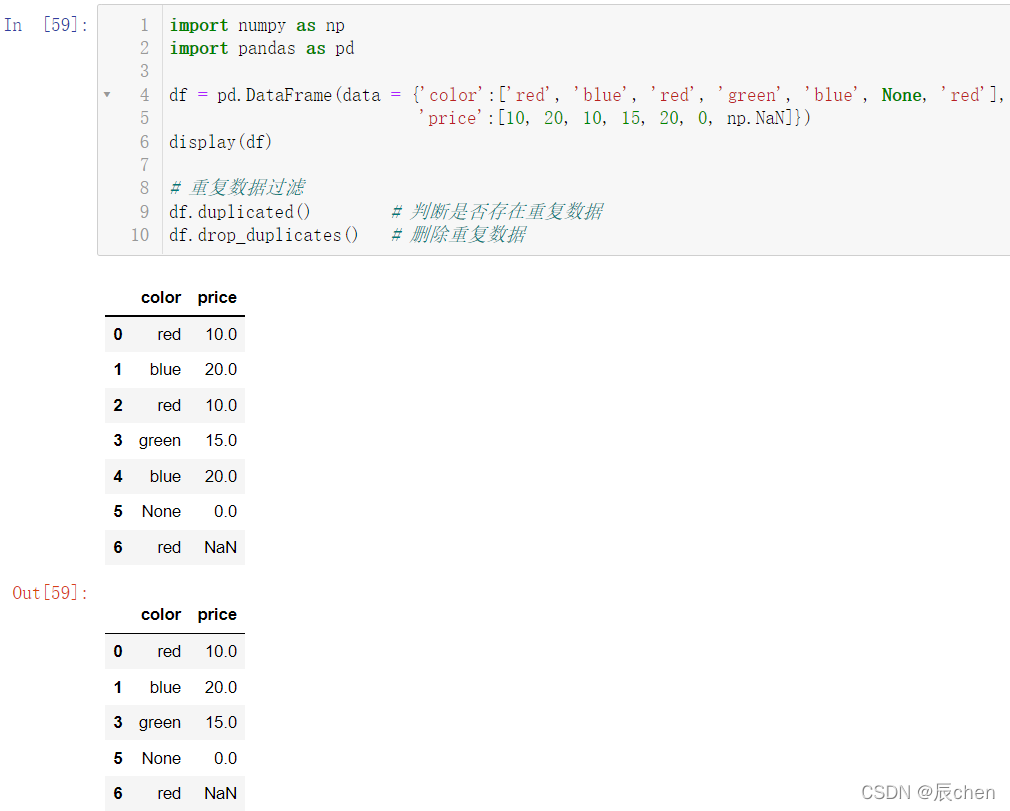The width and height of the screenshot is (1010, 811).
Task: Select row 5 None in first table
Action: (175, 511)
